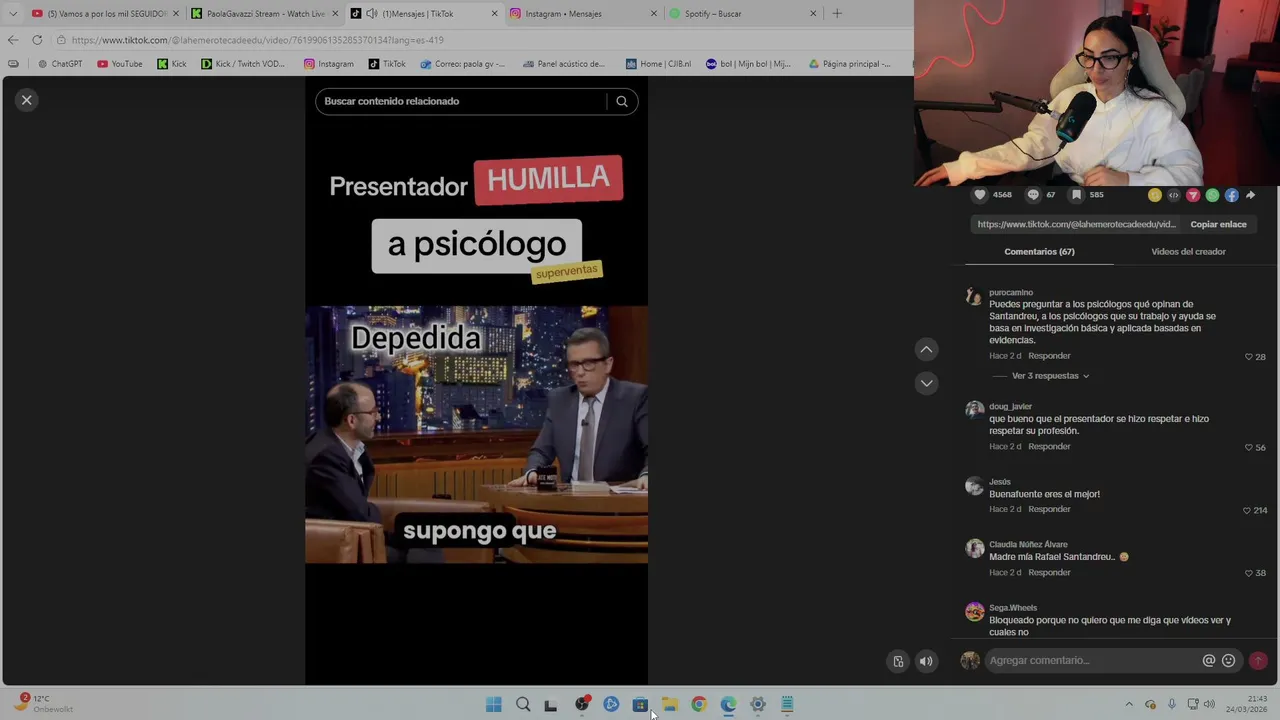Close the TikTok video viewer
This screenshot has width=1280, height=720.
click(27, 100)
